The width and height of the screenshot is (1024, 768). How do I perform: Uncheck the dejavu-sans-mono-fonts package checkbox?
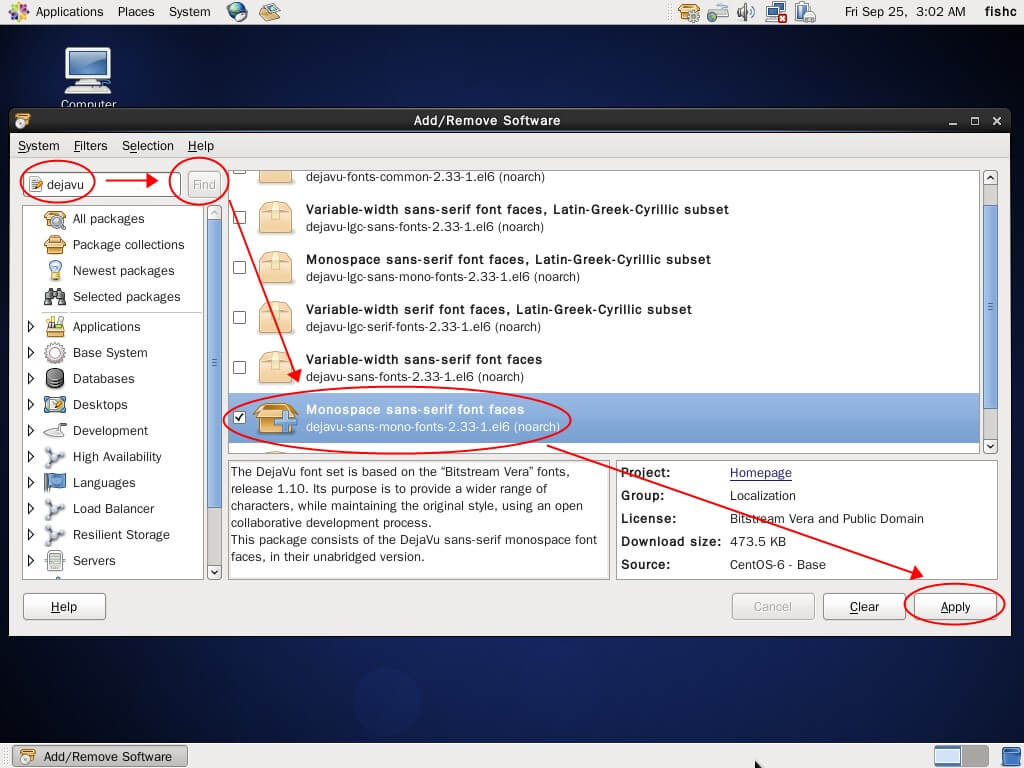(239, 418)
